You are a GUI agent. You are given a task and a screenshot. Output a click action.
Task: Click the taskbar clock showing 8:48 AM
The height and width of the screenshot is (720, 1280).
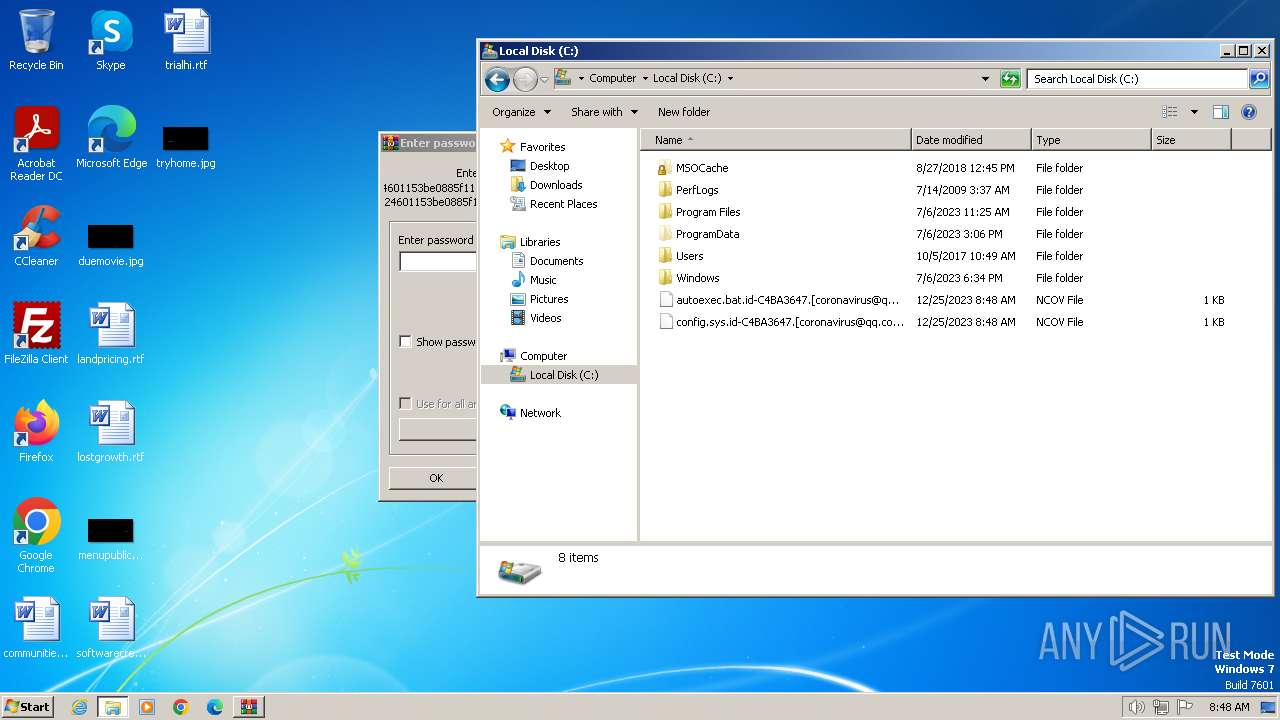click(1229, 707)
